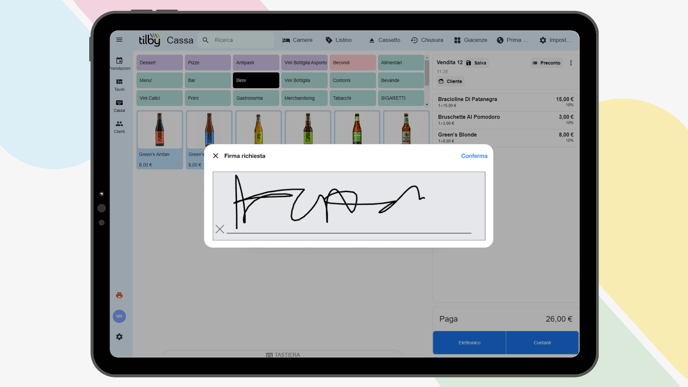
Task: Select the Green's Amber beer thumbnail
Action: tap(160, 130)
